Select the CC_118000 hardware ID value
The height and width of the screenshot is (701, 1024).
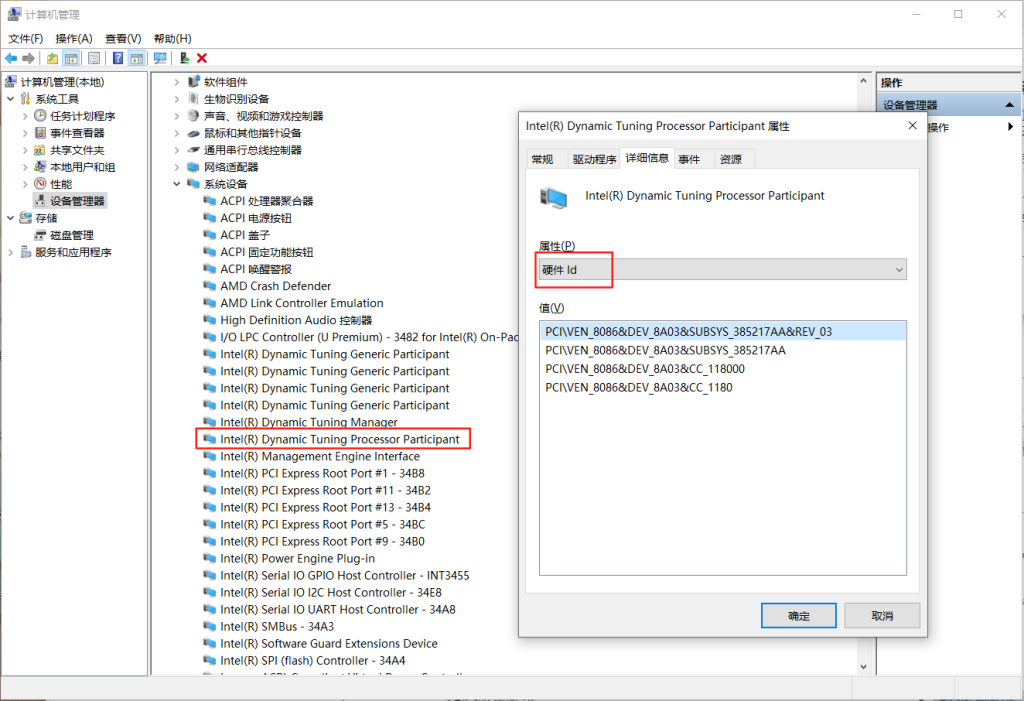tap(644, 369)
